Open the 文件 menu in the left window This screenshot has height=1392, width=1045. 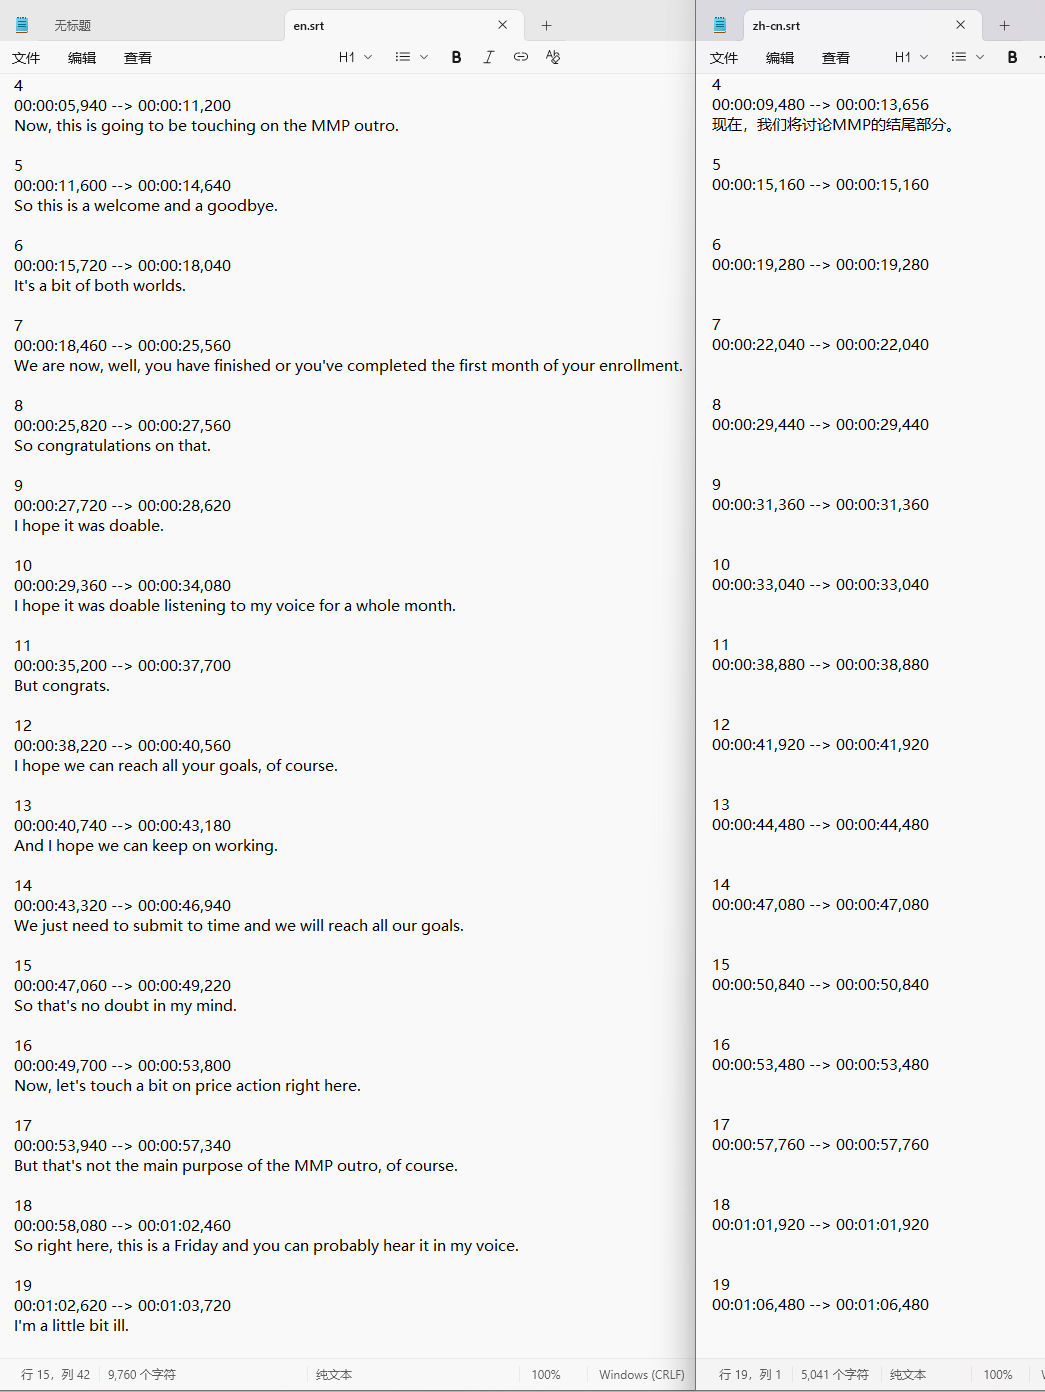[x=26, y=58]
